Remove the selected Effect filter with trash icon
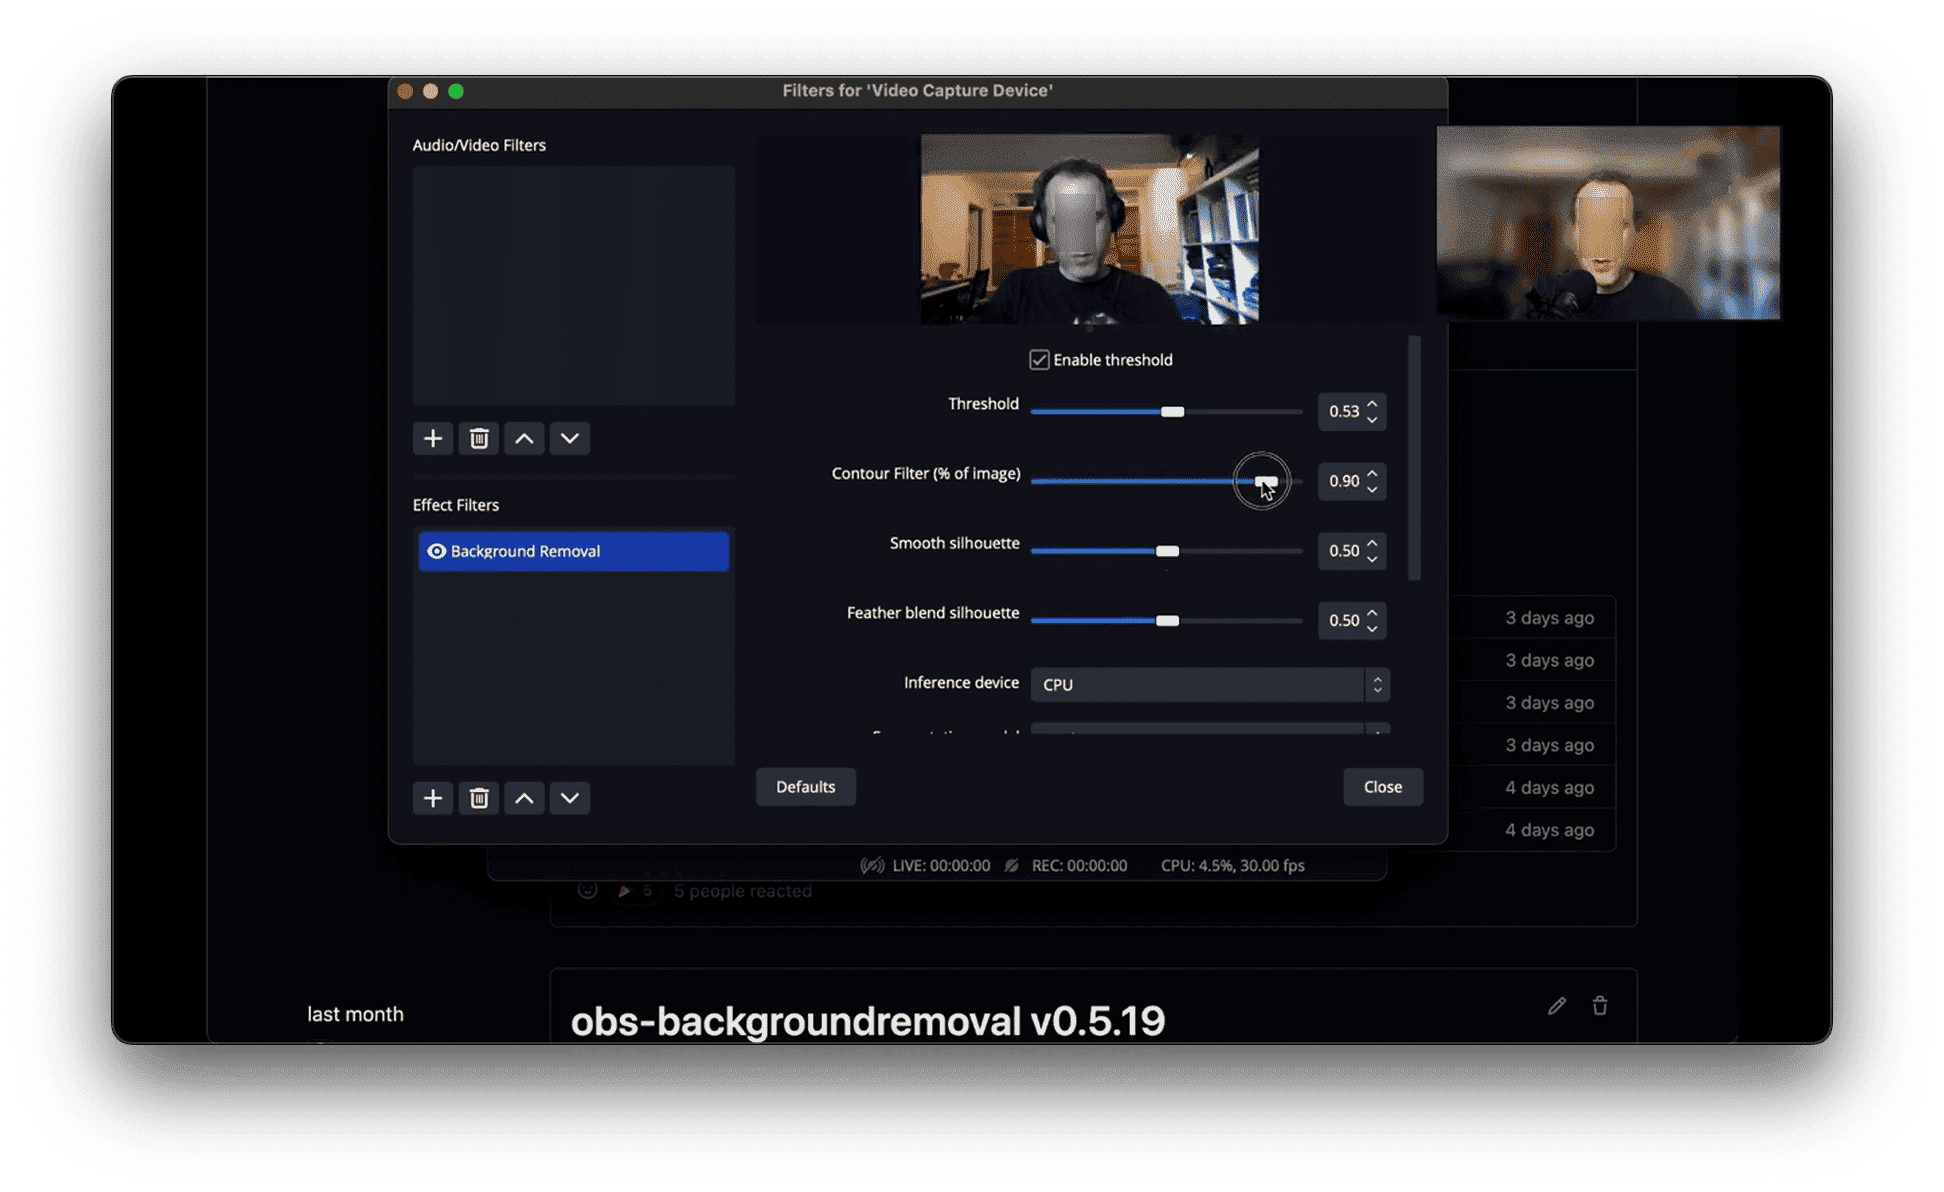The height and width of the screenshot is (1192, 1944). click(x=479, y=798)
